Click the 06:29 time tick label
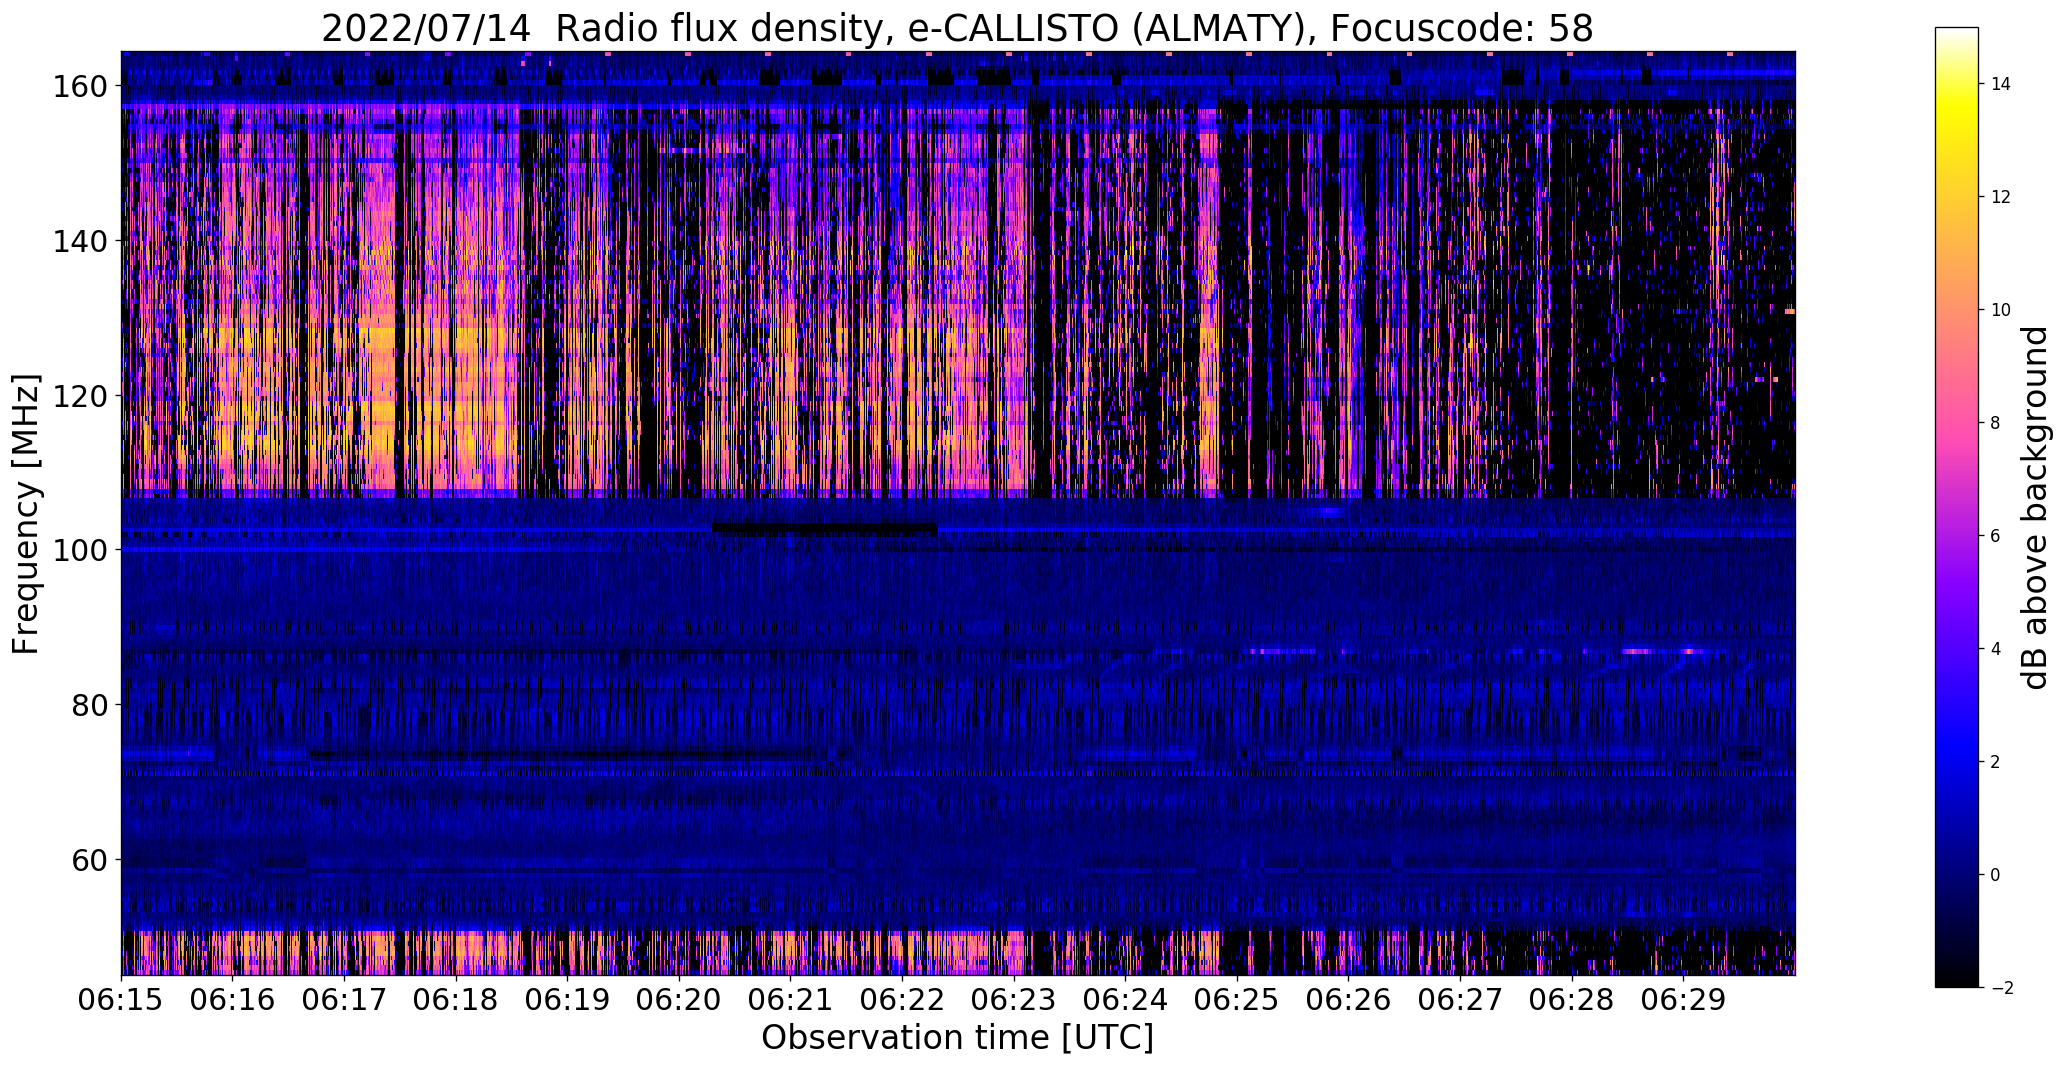 (x=1684, y=1000)
